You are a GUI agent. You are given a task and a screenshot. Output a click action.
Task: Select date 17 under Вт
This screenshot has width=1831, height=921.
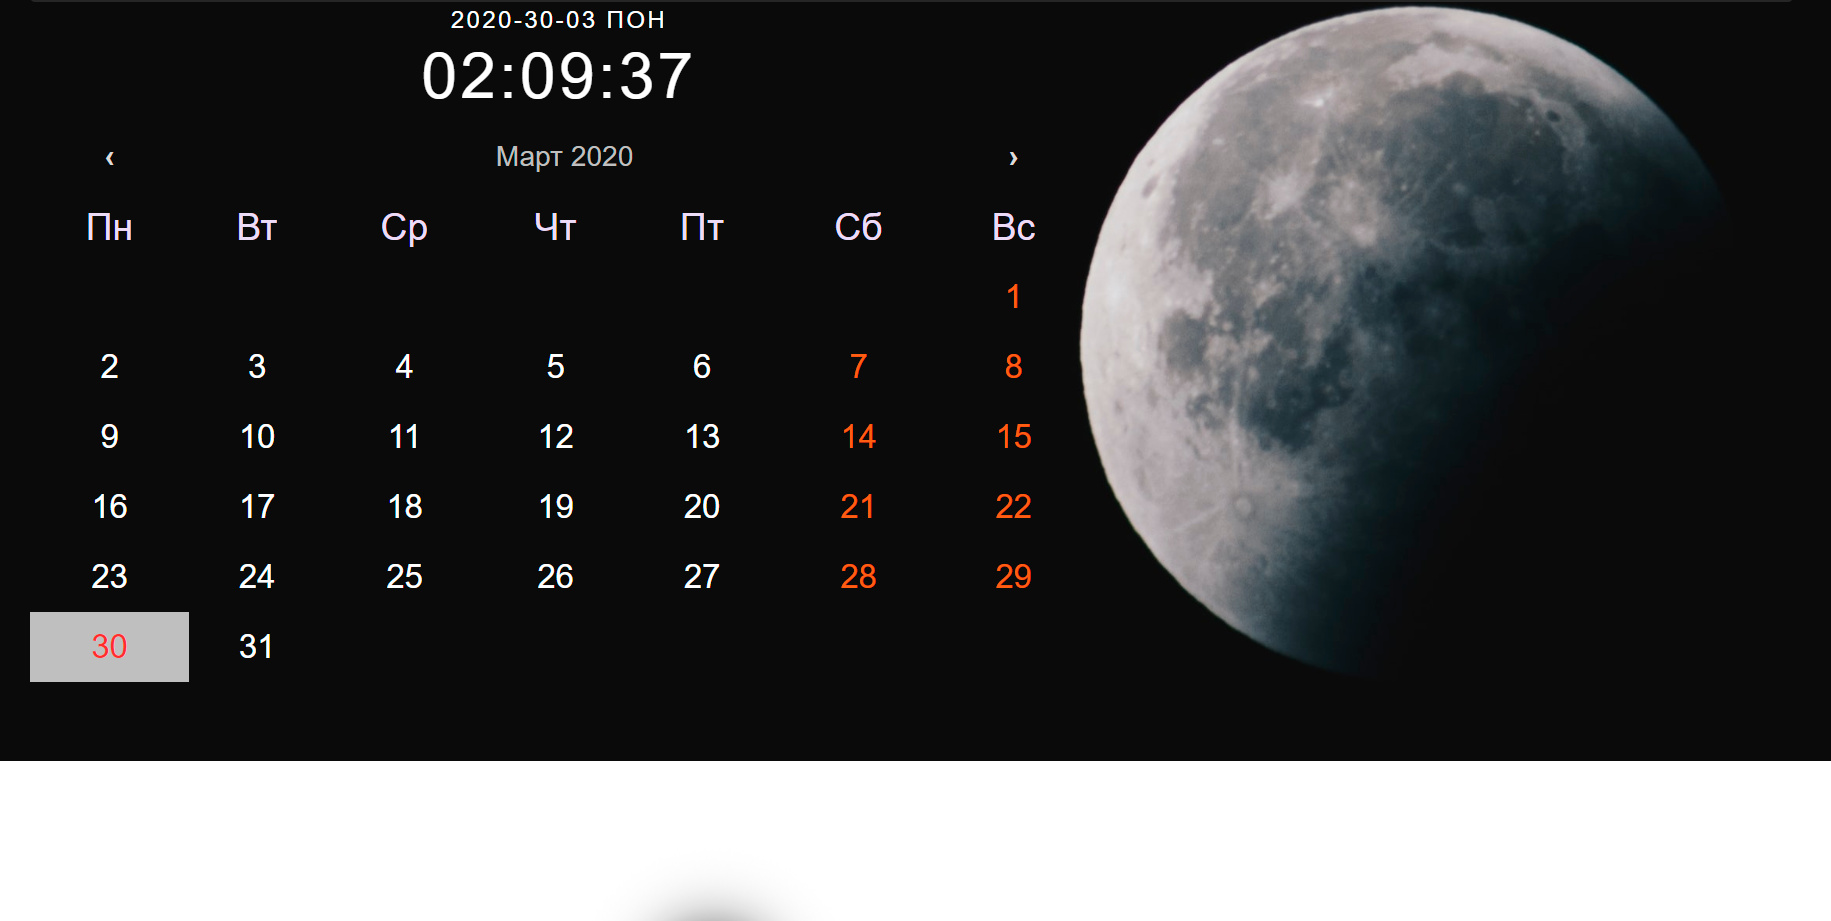pyautogui.click(x=257, y=507)
